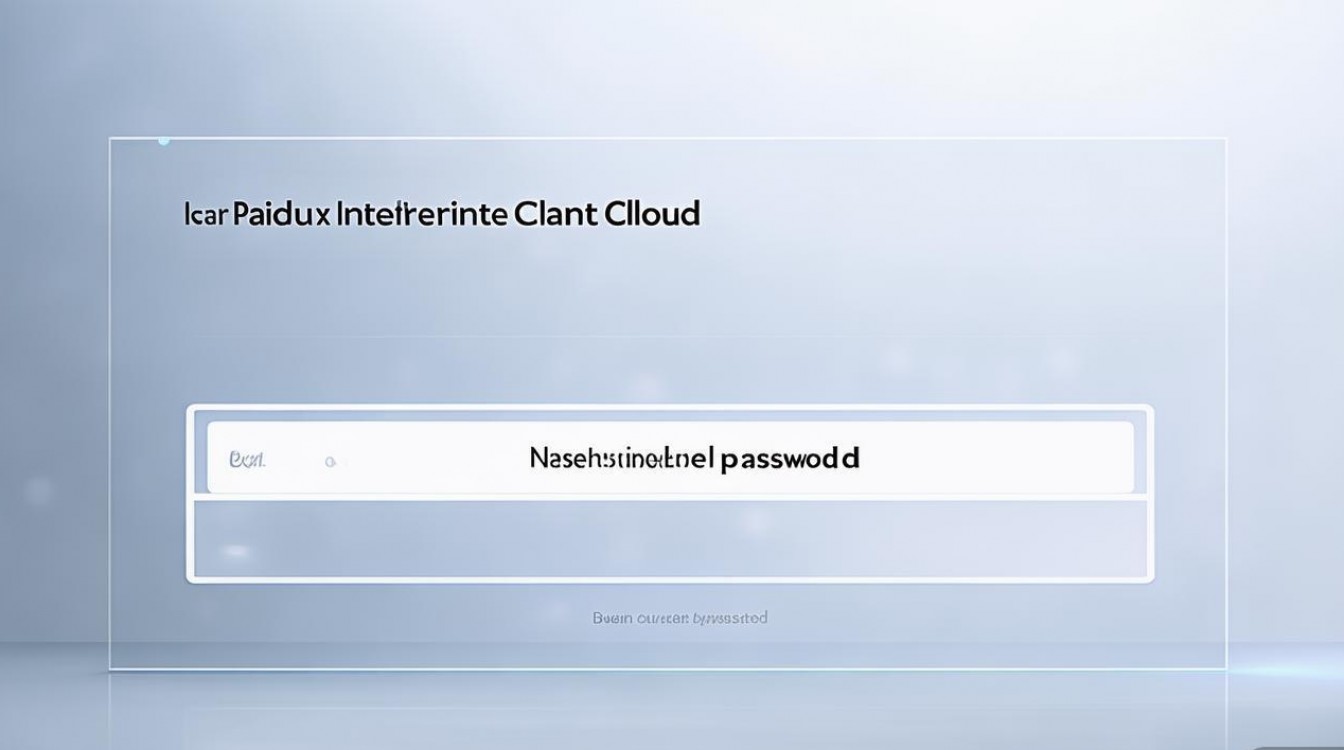The width and height of the screenshot is (1344, 750).
Task: Click the 'Icar Paidux Intelrerinte Clant Cloud' heading
Action: pos(443,214)
